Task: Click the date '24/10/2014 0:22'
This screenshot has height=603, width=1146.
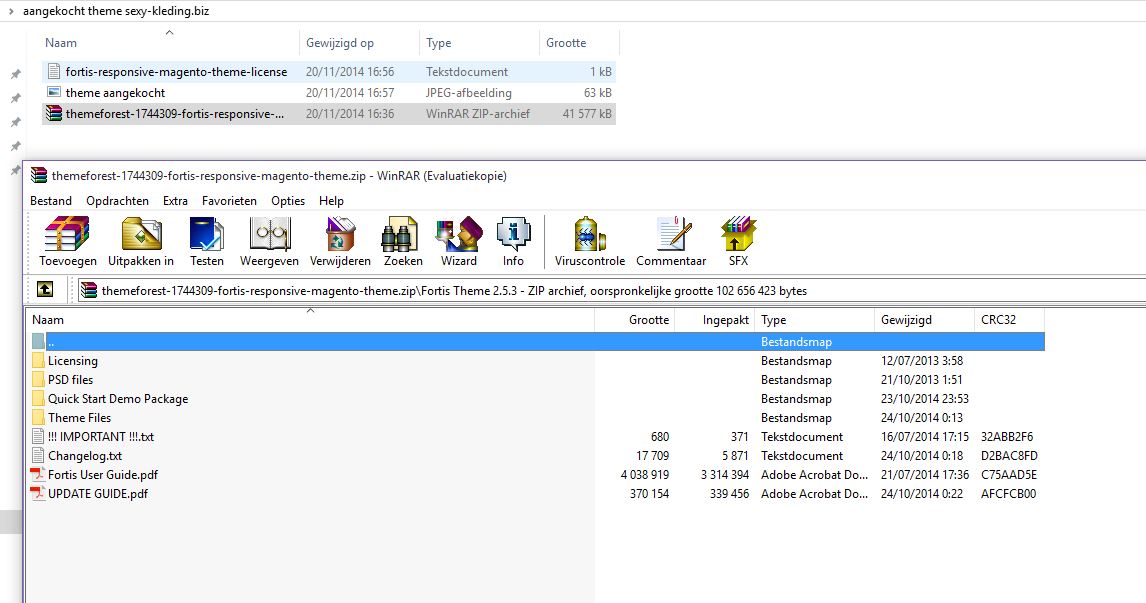Action: tap(922, 493)
